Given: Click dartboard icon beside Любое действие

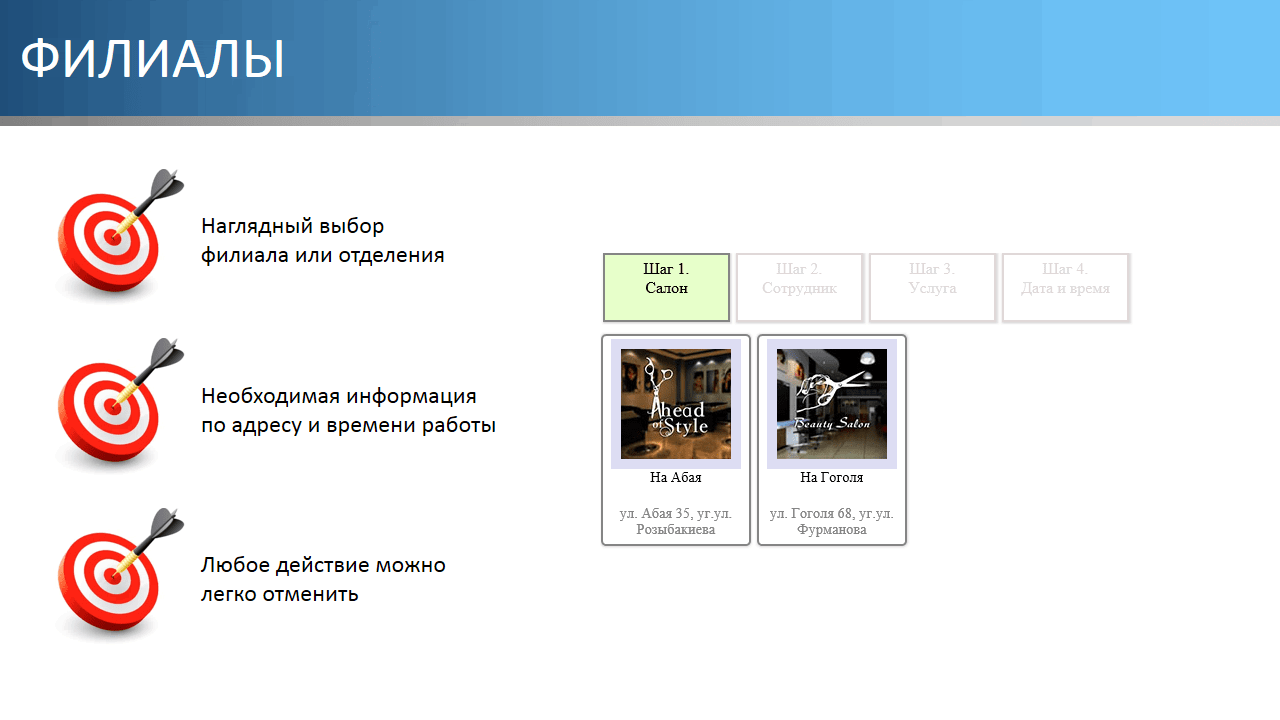Looking at the screenshot, I should click(120, 575).
